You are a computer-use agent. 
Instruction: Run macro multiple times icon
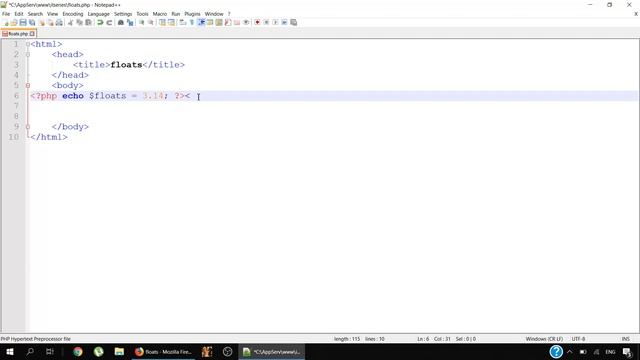pyautogui.click(x=284, y=22)
